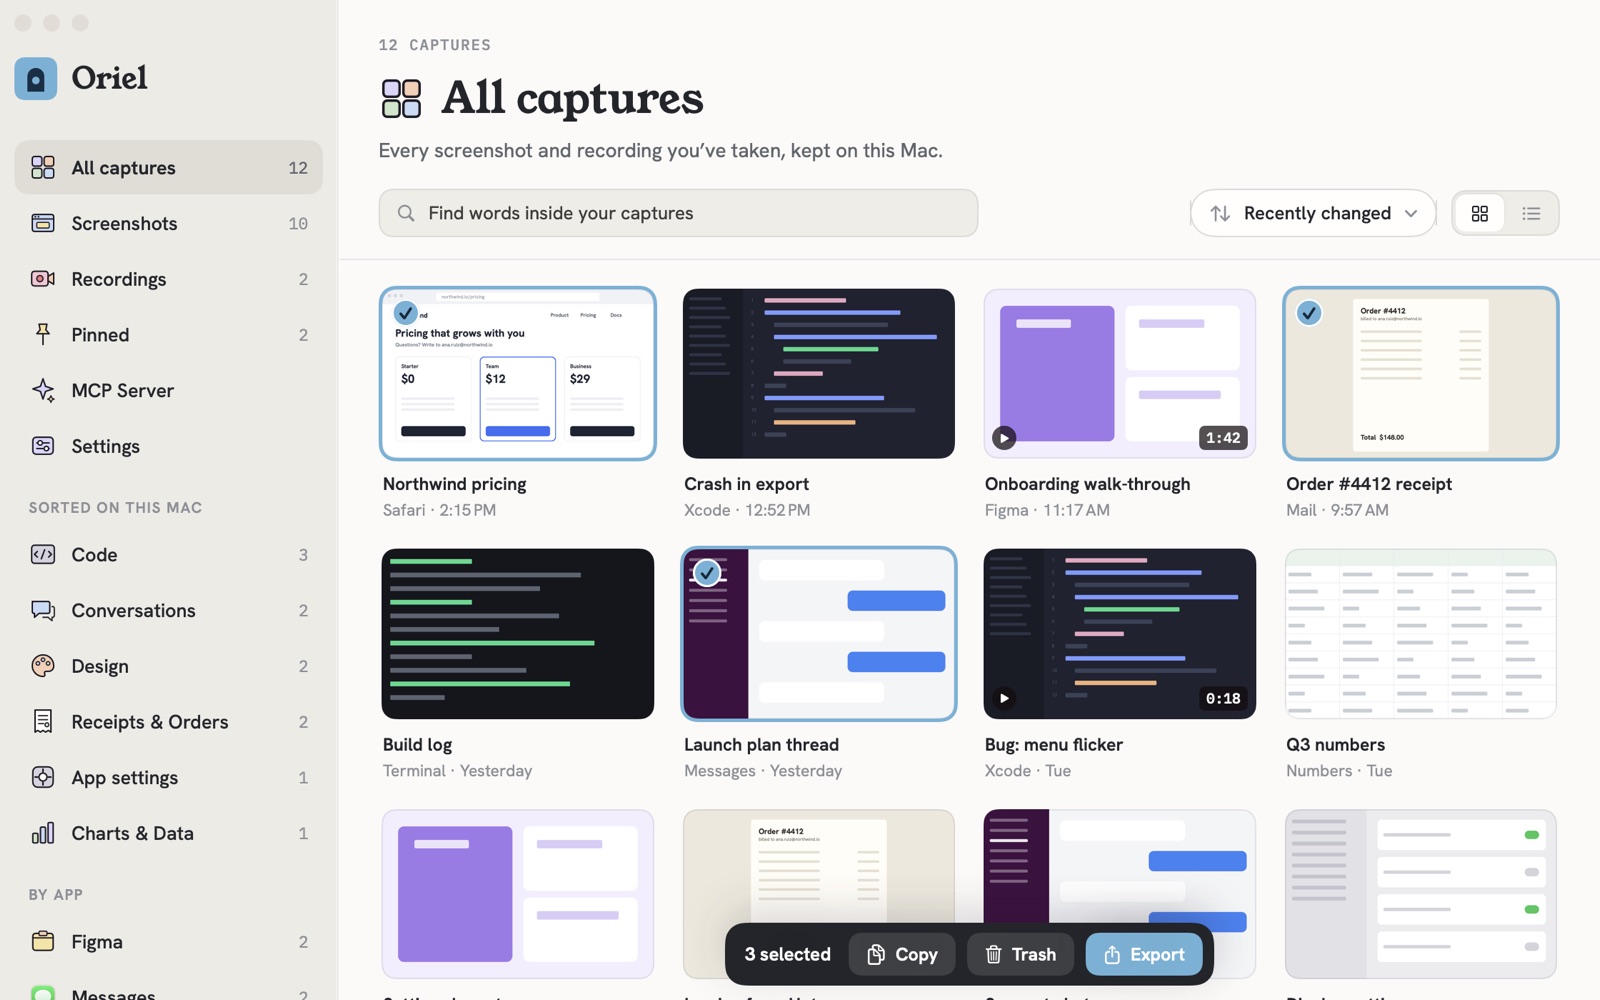This screenshot has height=1000, width=1600.
Task: Select the App settings category icon
Action: [43, 777]
